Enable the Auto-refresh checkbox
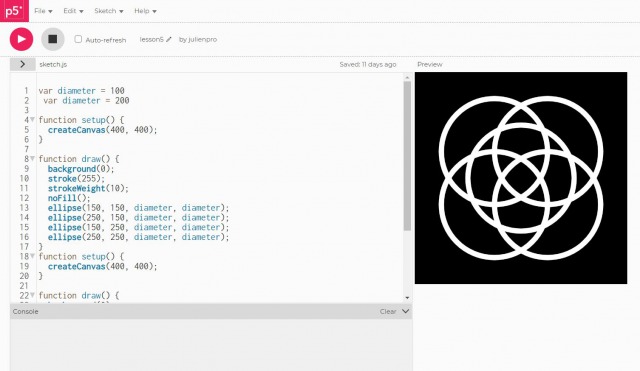This screenshot has height=371, width=640. click(x=78, y=39)
